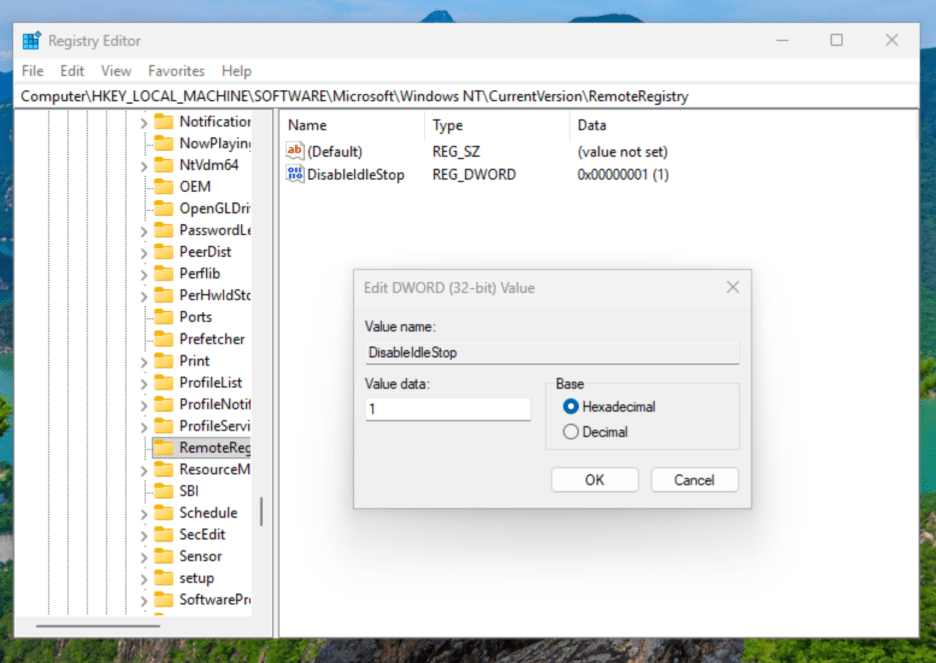This screenshot has width=936, height=663.
Task: Select the SecEdit folder icon
Action: pos(166,534)
